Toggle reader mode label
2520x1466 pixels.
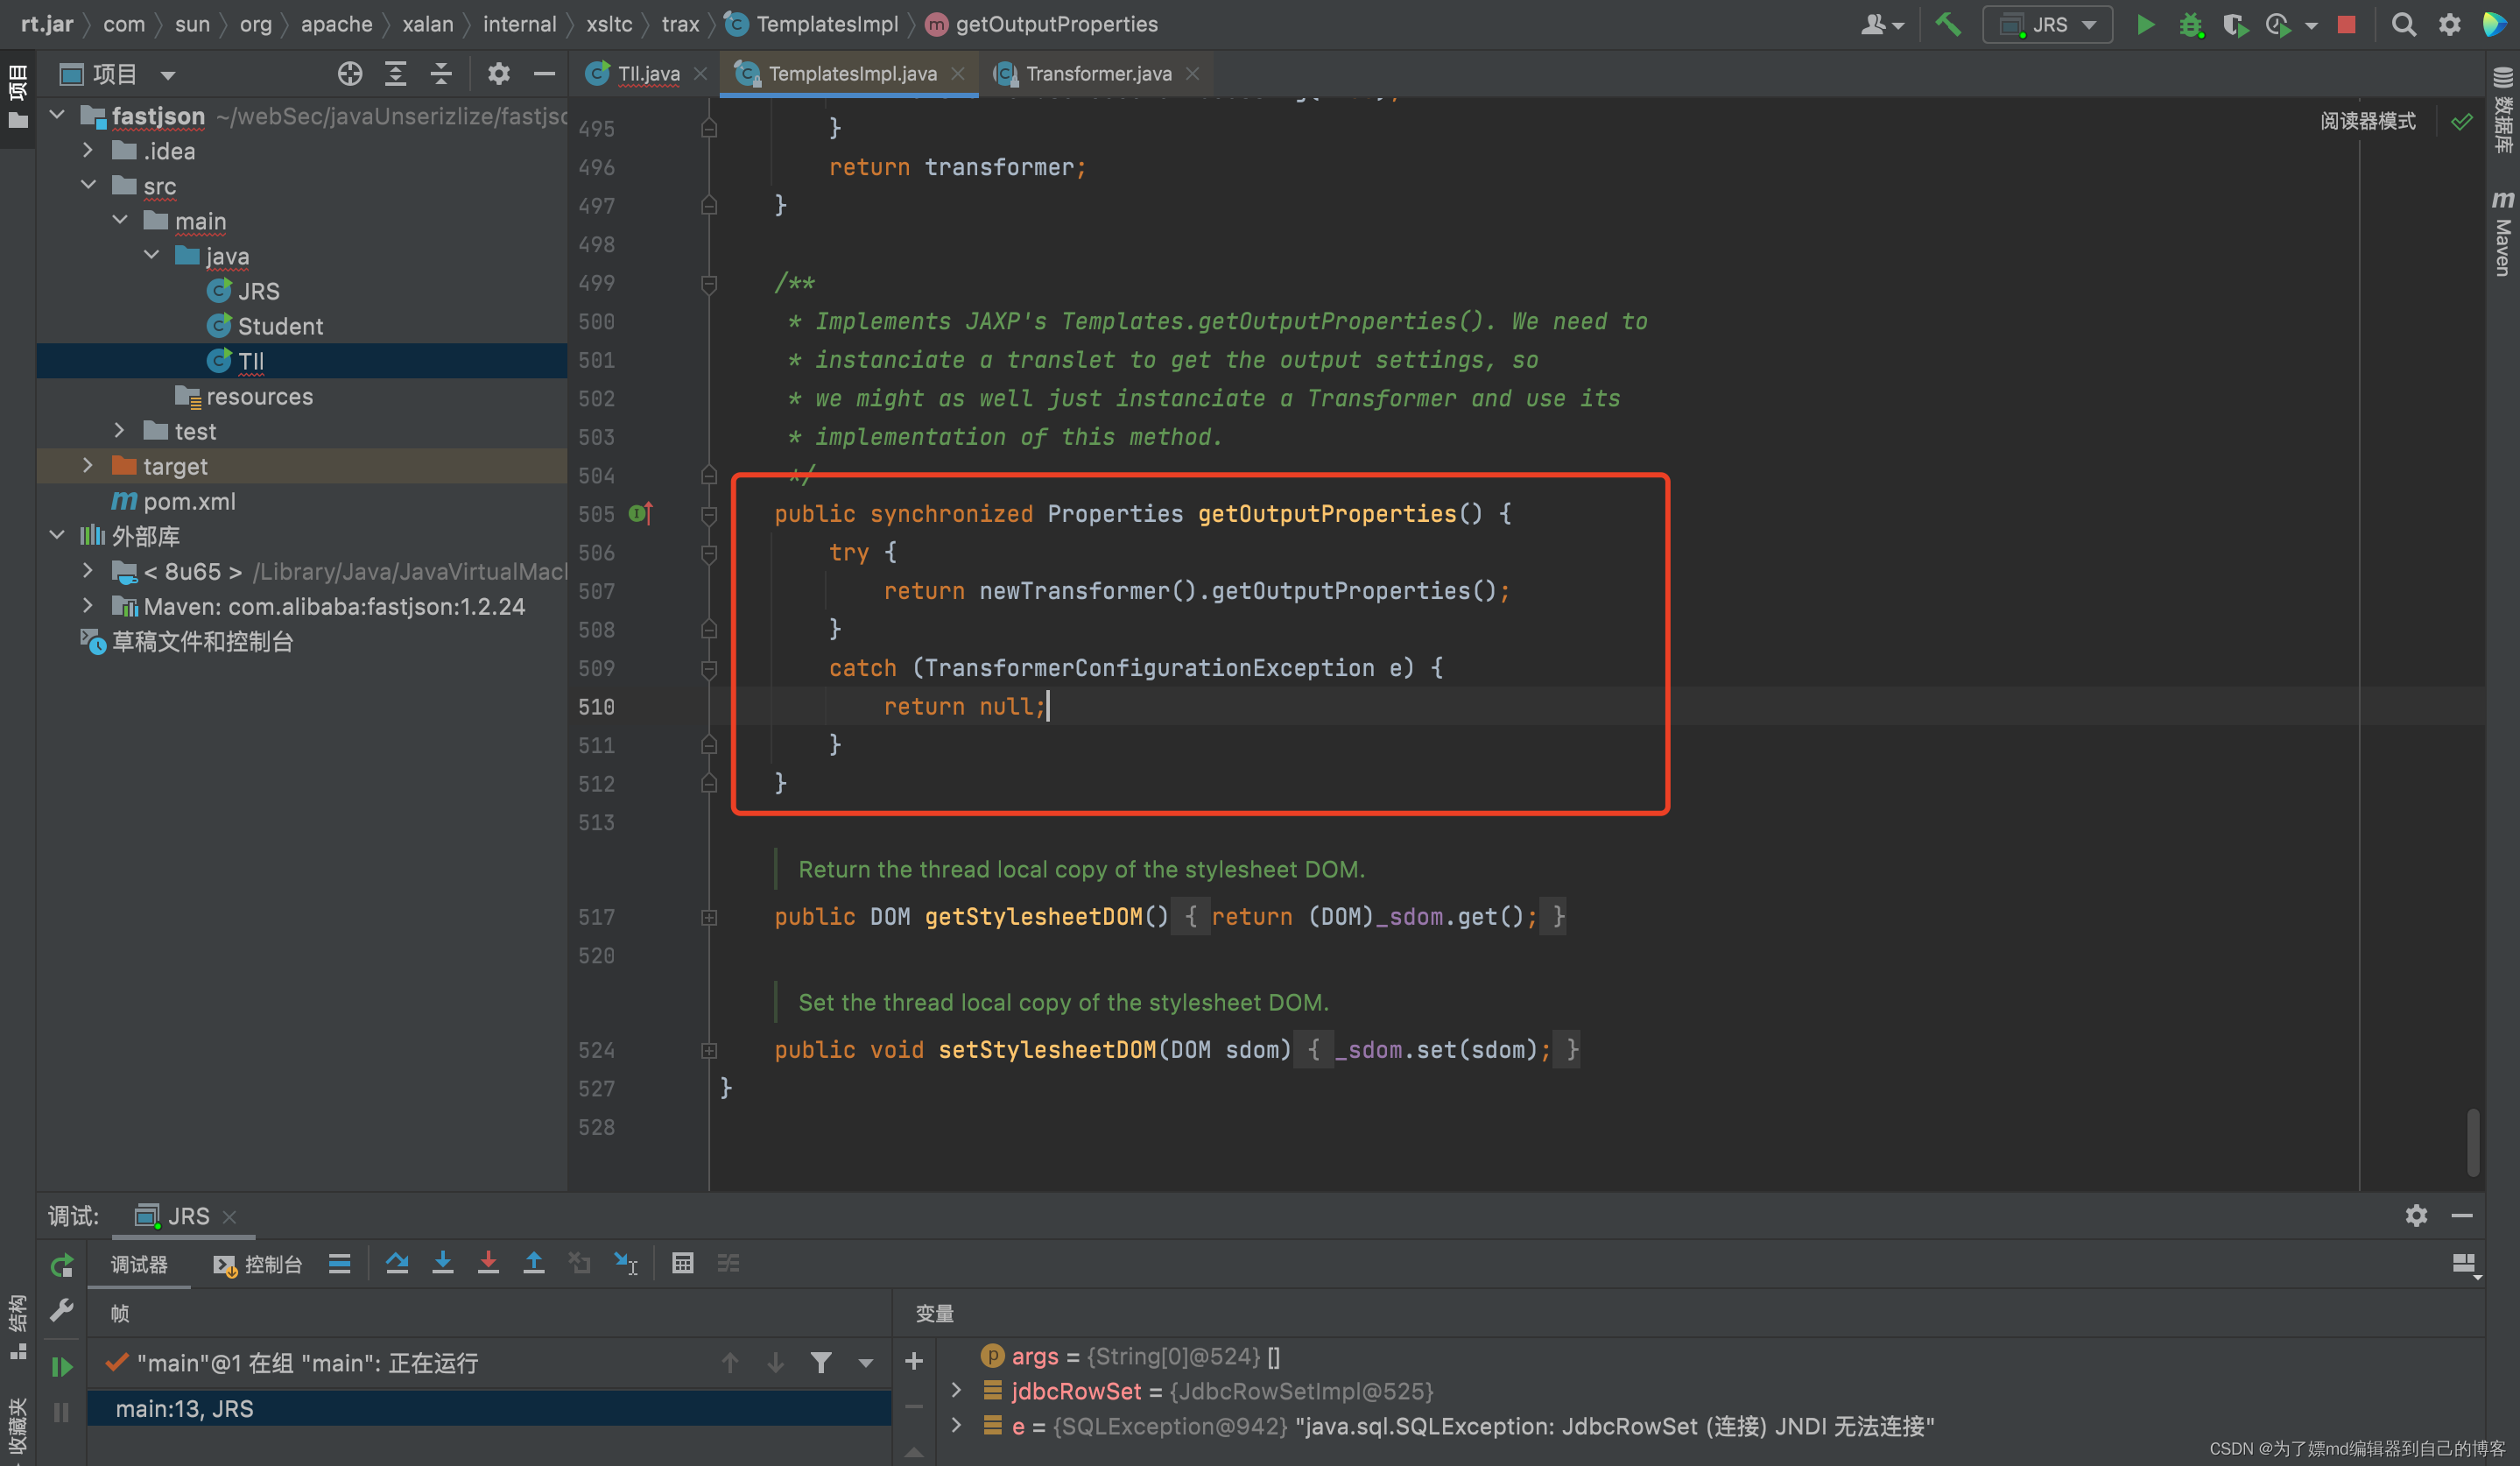coord(2367,121)
